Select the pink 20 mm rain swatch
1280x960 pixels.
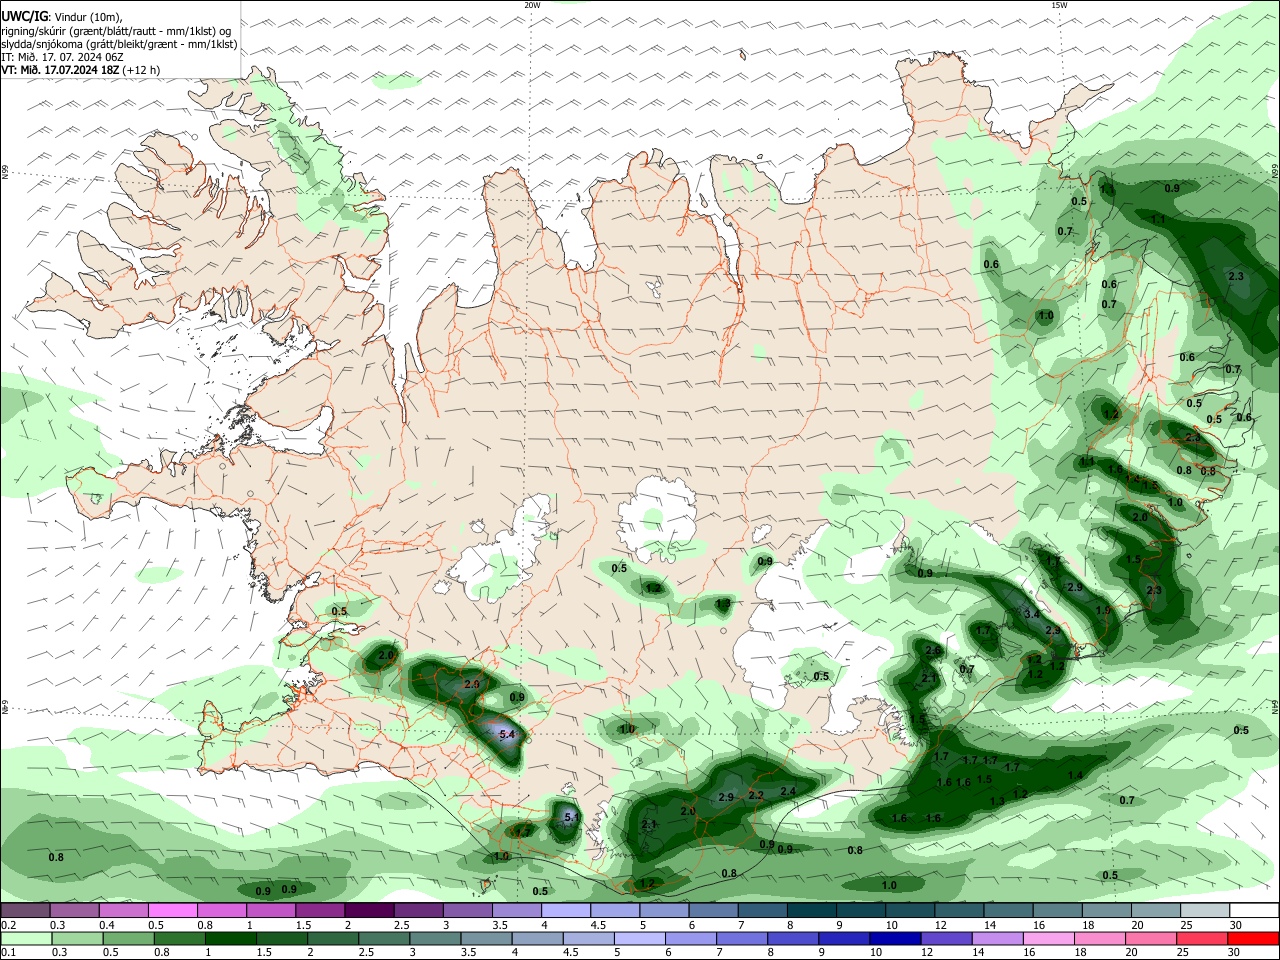(1153, 939)
